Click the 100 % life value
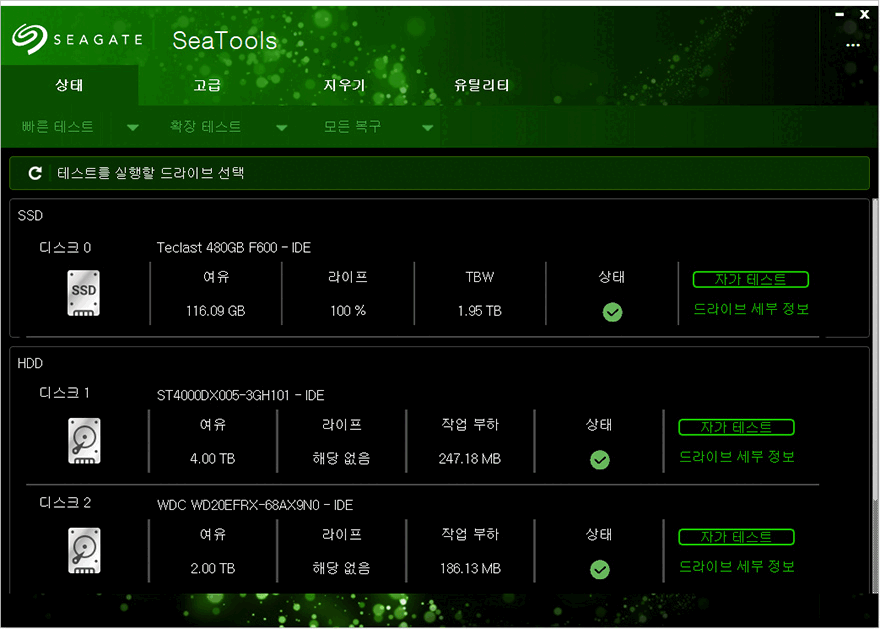The height and width of the screenshot is (629, 880). [x=348, y=311]
